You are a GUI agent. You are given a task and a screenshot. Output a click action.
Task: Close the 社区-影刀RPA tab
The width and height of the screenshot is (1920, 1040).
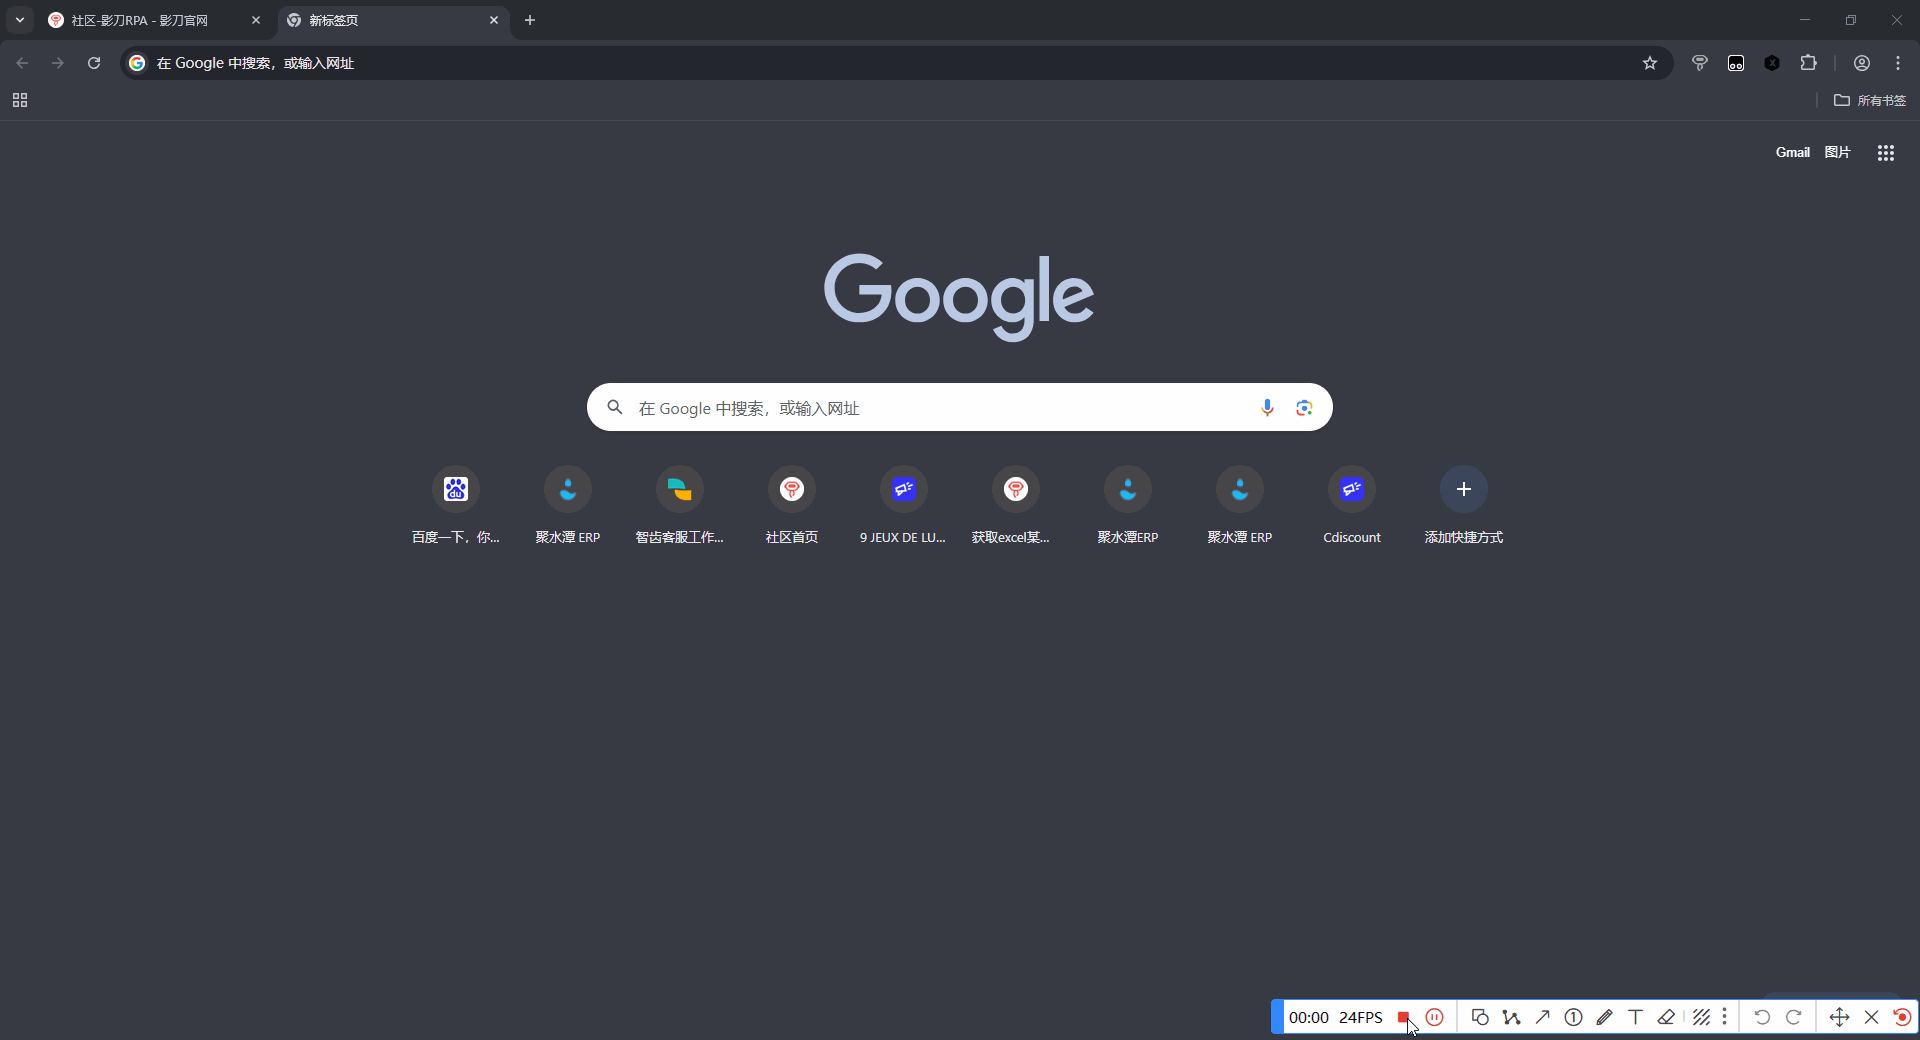click(256, 20)
